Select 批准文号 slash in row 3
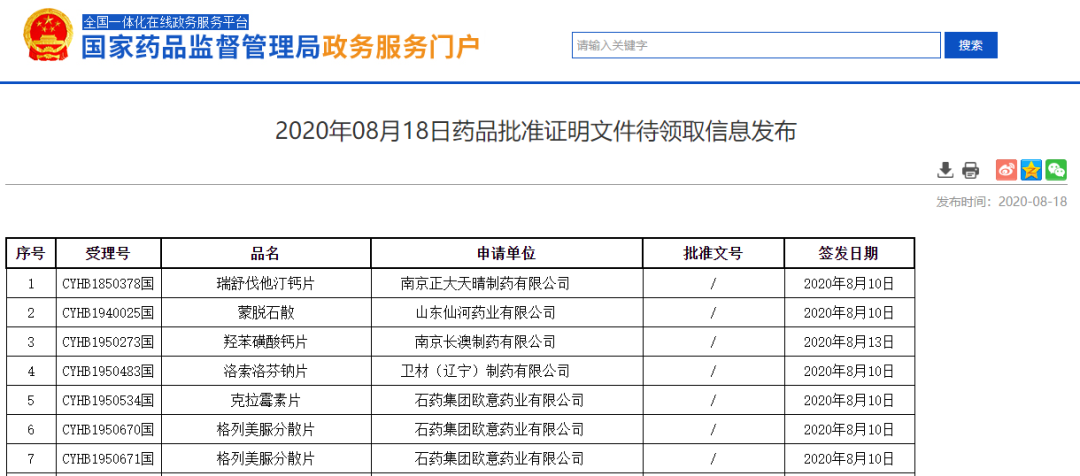The width and height of the screenshot is (1080, 476). [x=714, y=342]
